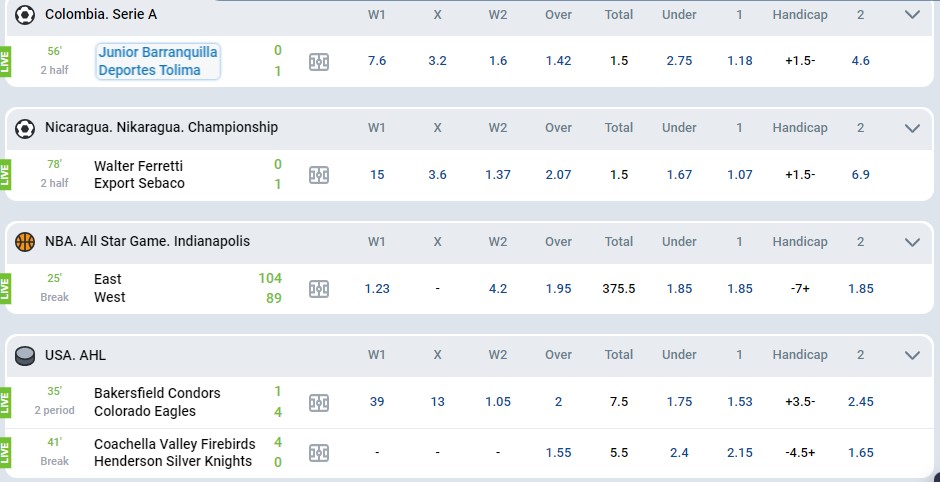Select W1 odds 7.6 for Junior Barranquilla
Screen dimensions: 940x482
click(376, 61)
